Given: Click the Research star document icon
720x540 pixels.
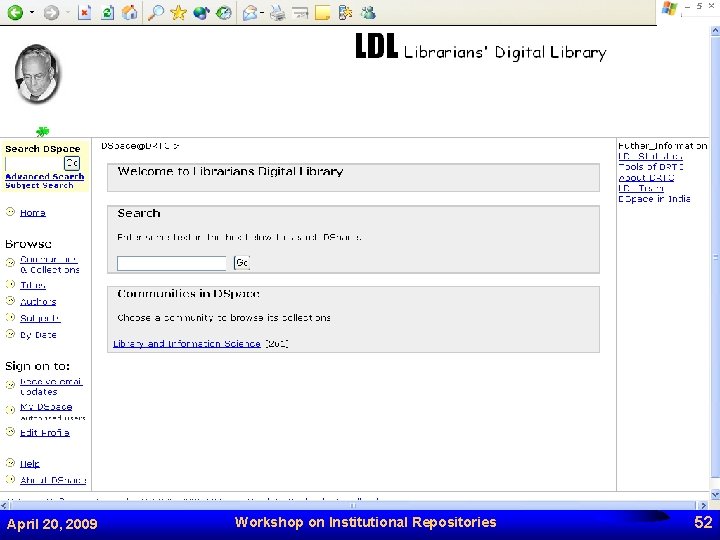Looking at the screenshot, I should pos(345,13).
